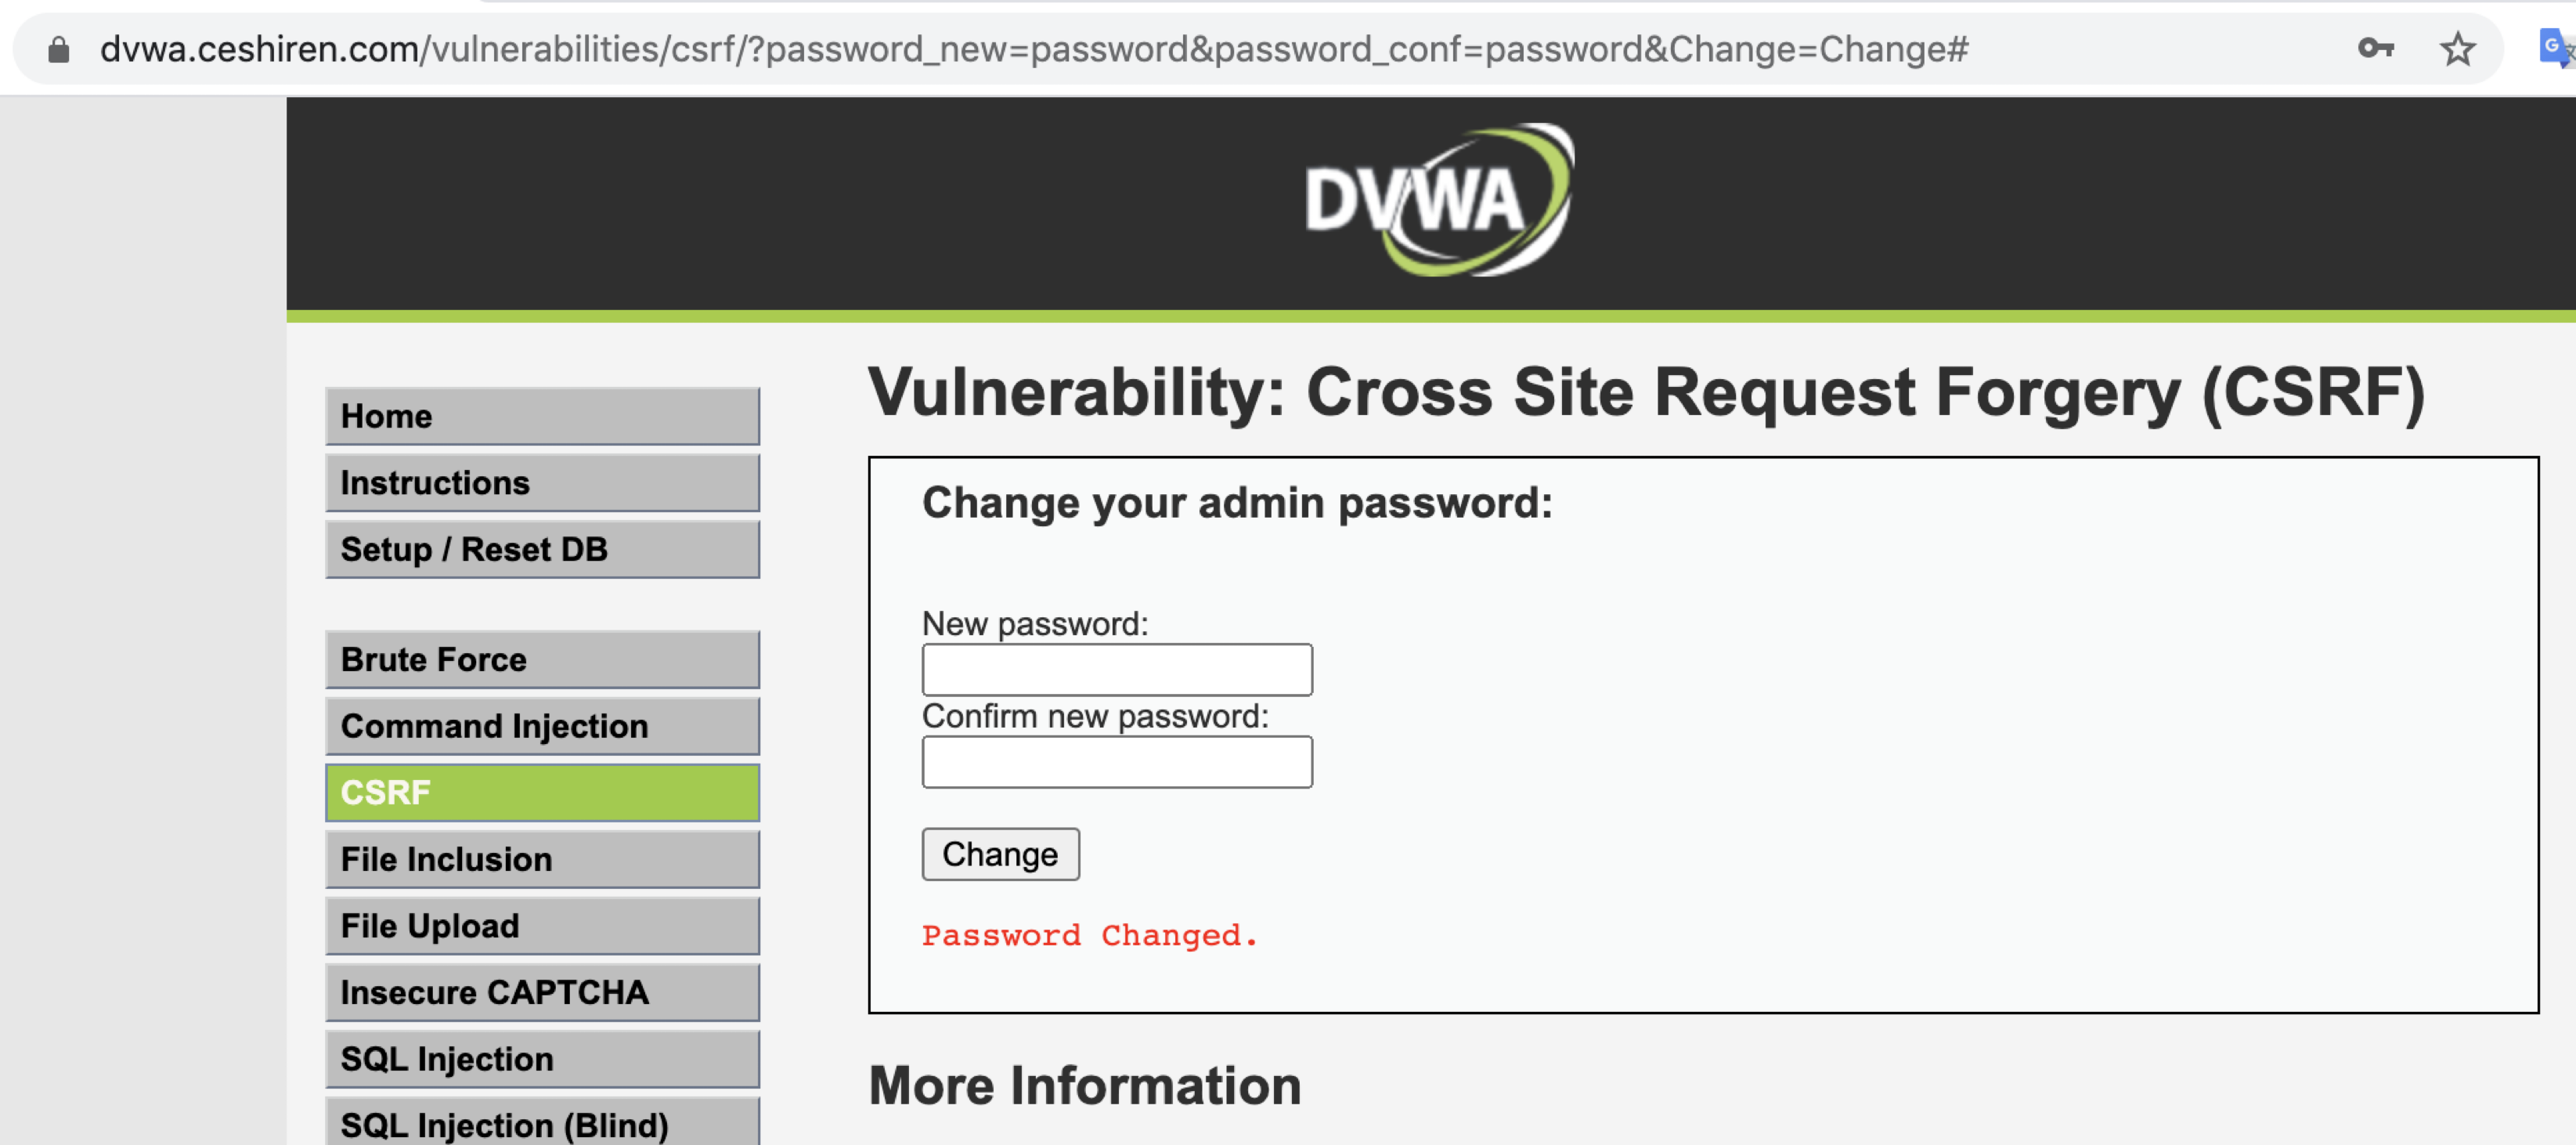Image resolution: width=2576 pixels, height=1145 pixels.
Task: Bookmark this page with the star icon
Action: click(x=2457, y=49)
